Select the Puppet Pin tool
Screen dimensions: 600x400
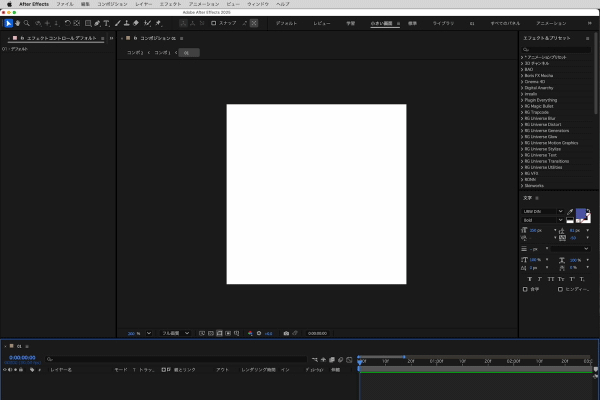[158, 23]
